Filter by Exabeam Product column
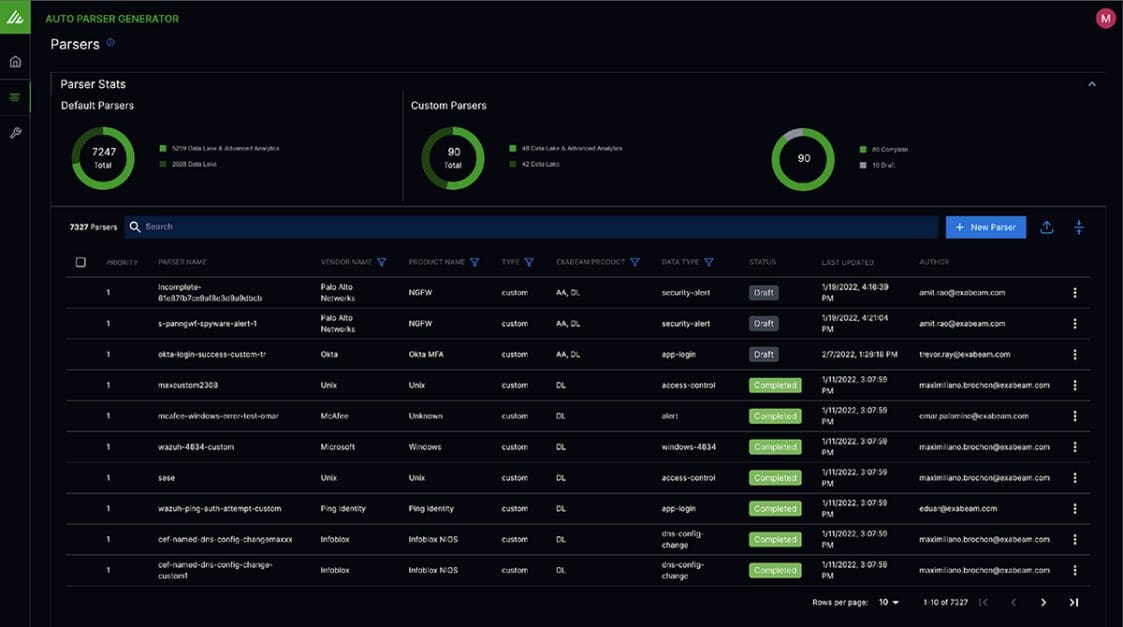Image resolution: width=1123 pixels, height=627 pixels. pyautogui.click(x=635, y=262)
